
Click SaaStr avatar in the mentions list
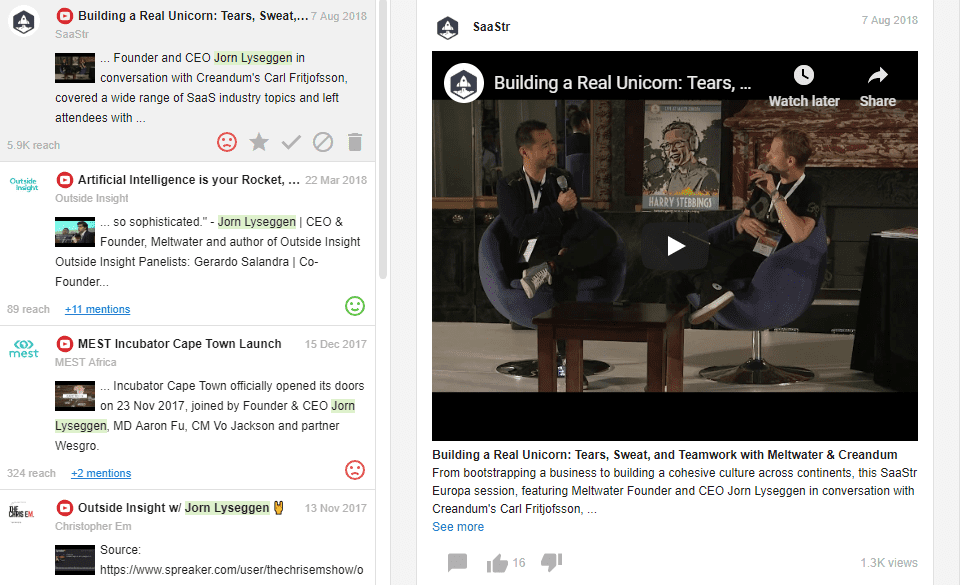coord(24,21)
